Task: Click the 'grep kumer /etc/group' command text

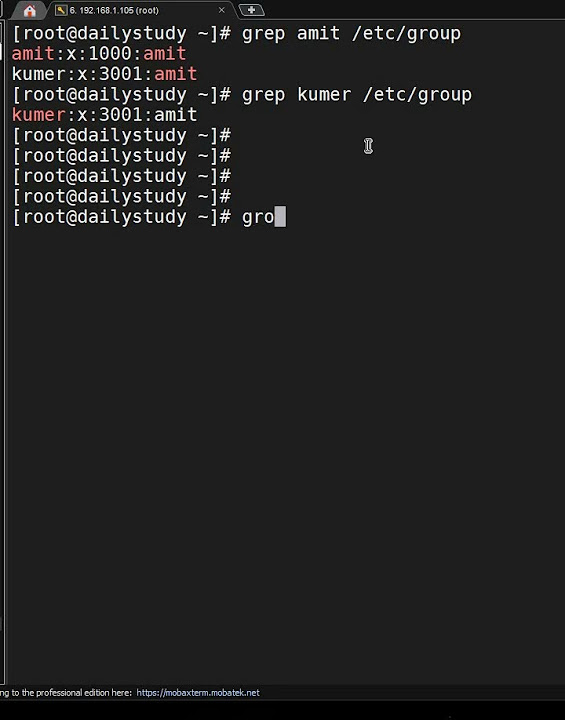Action: 357,95
